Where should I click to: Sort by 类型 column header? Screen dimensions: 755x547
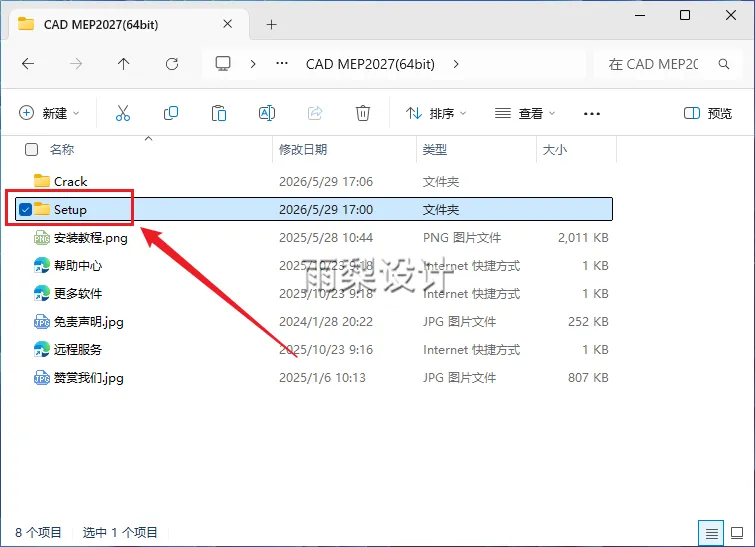435,150
